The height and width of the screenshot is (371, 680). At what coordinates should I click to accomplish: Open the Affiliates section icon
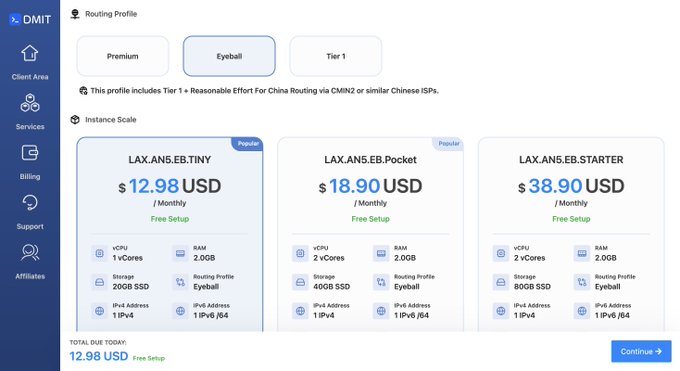[x=29, y=253]
